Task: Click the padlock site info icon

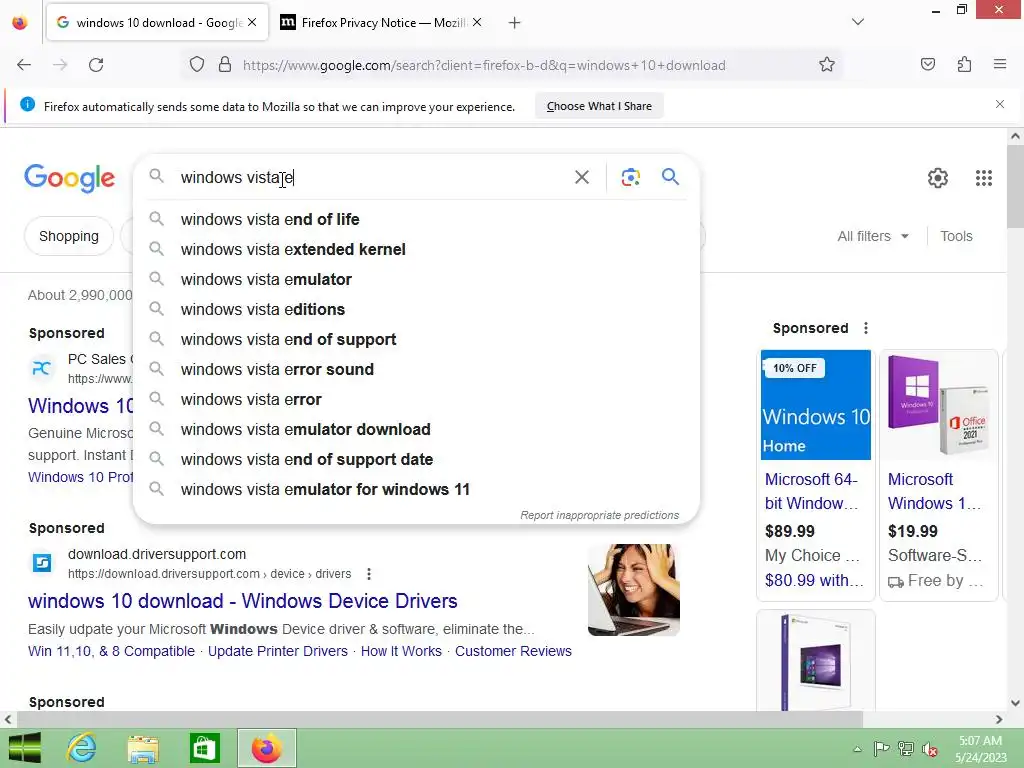Action: click(225, 65)
